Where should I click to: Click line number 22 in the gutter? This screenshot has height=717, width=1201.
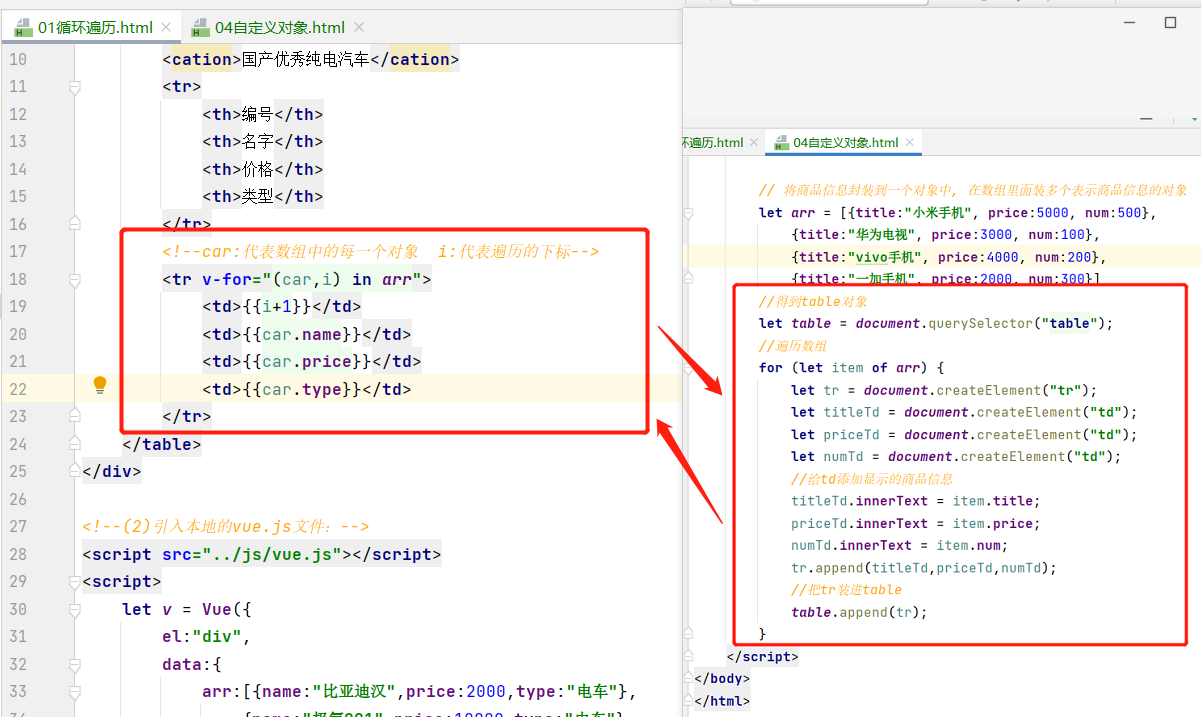[18, 388]
